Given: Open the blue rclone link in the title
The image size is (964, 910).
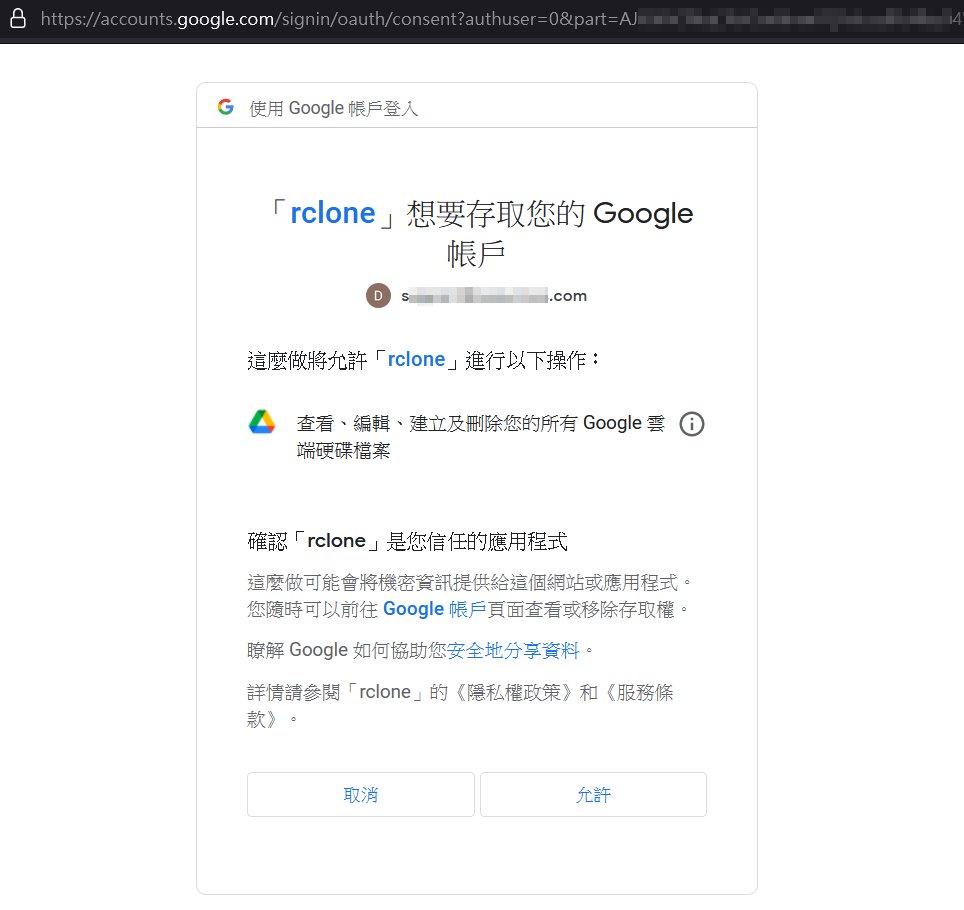Looking at the screenshot, I should [x=332, y=213].
